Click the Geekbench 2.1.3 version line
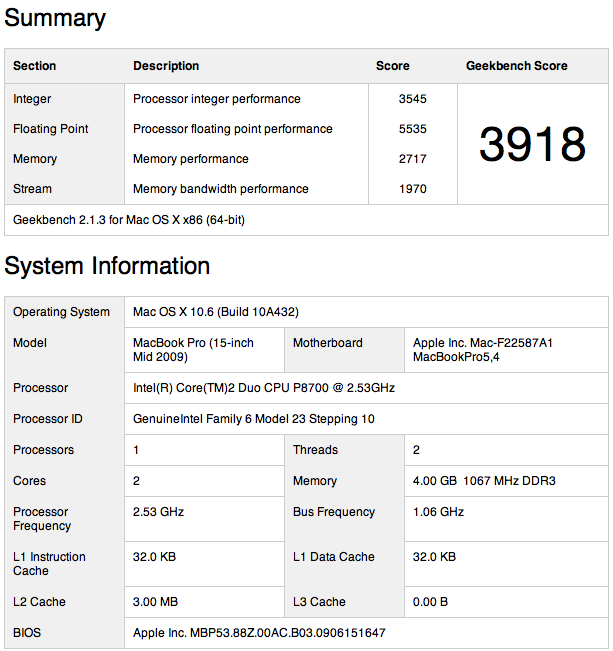The width and height of the screenshot is (613, 651). coord(129,220)
